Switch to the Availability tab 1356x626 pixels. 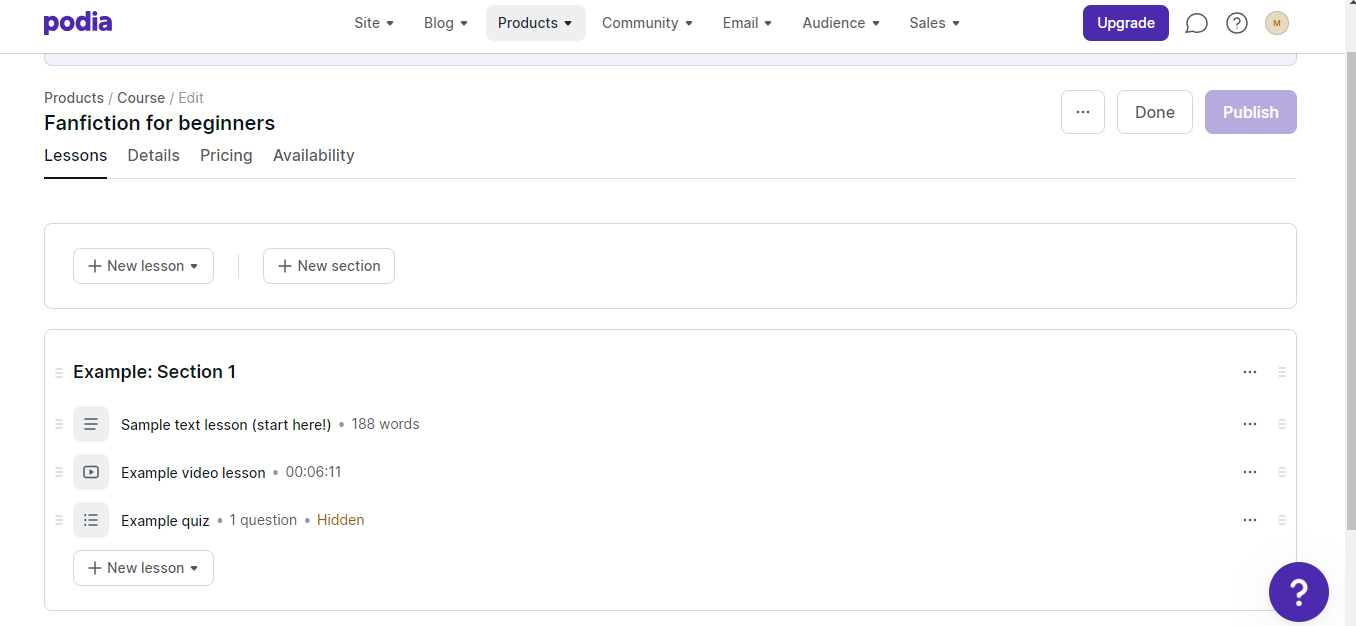(x=313, y=155)
